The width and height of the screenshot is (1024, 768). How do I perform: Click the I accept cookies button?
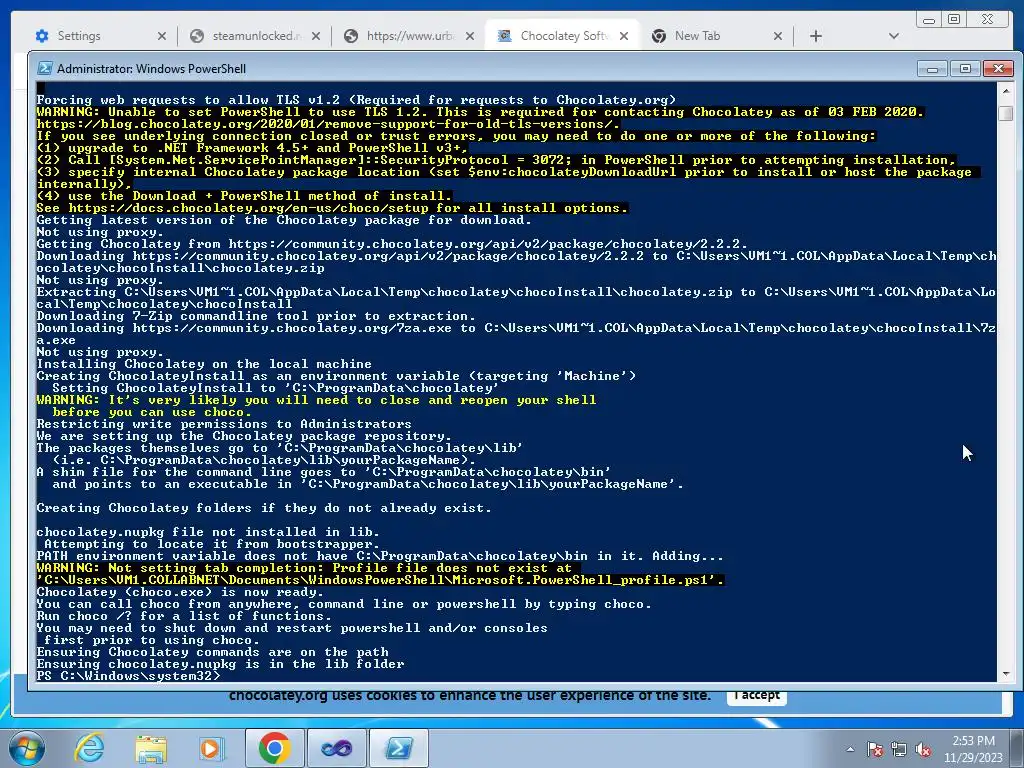pos(756,695)
